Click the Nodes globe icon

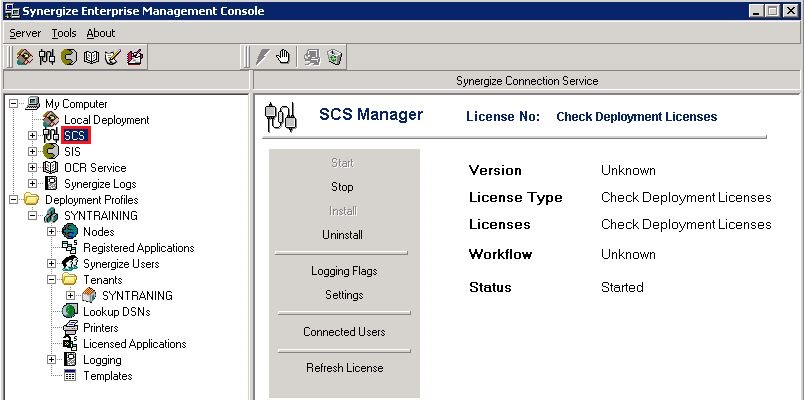tap(70, 232)
